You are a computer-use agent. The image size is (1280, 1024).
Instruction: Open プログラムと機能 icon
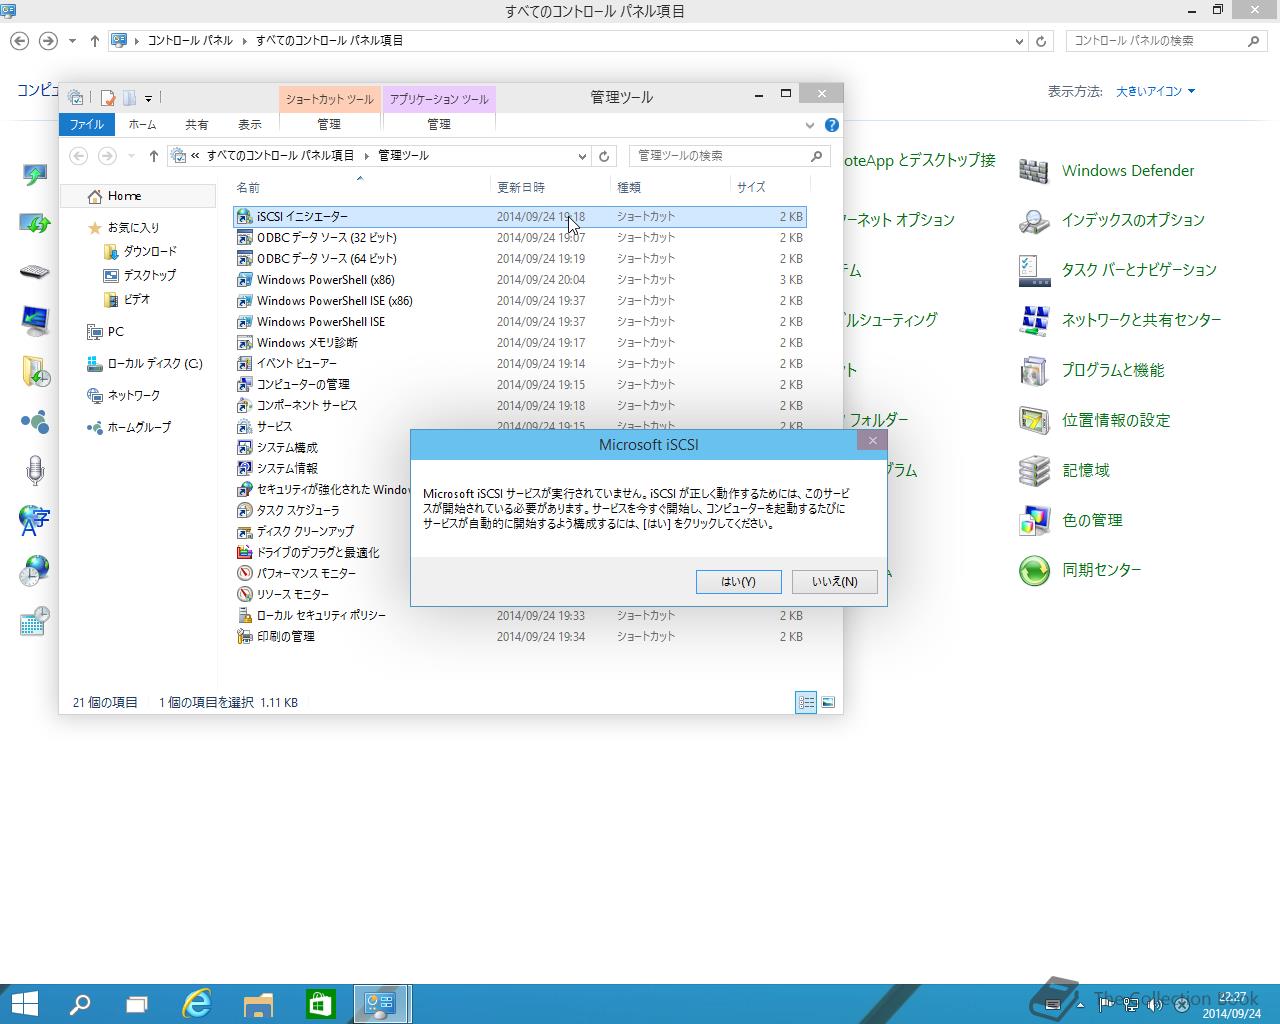click(1034, 371)
